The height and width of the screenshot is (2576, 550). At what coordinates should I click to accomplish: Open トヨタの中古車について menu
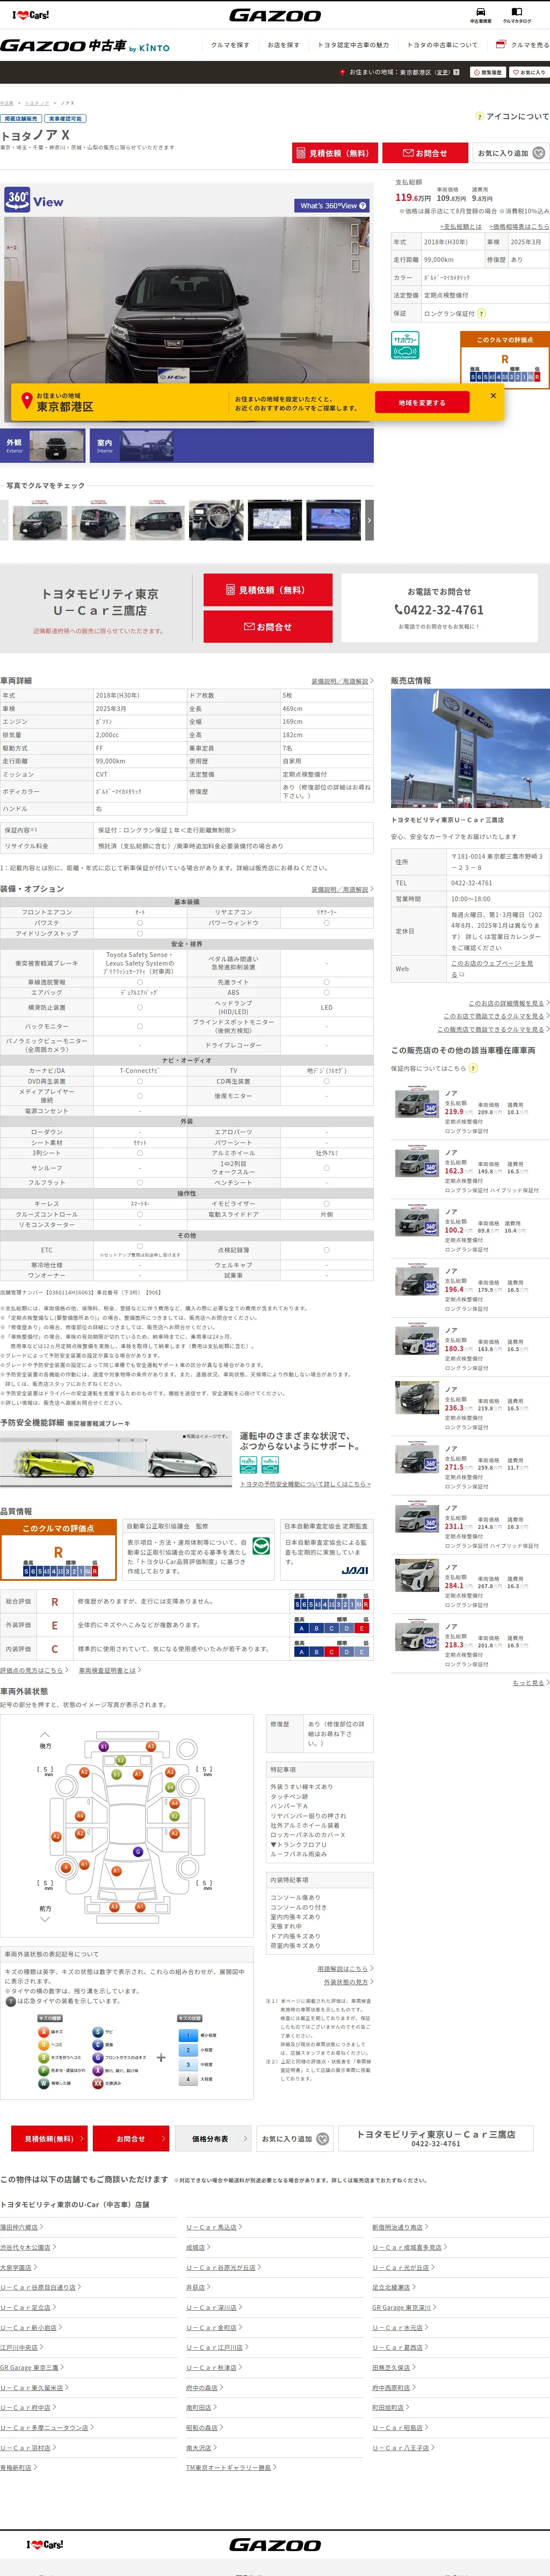click(443, 45)
